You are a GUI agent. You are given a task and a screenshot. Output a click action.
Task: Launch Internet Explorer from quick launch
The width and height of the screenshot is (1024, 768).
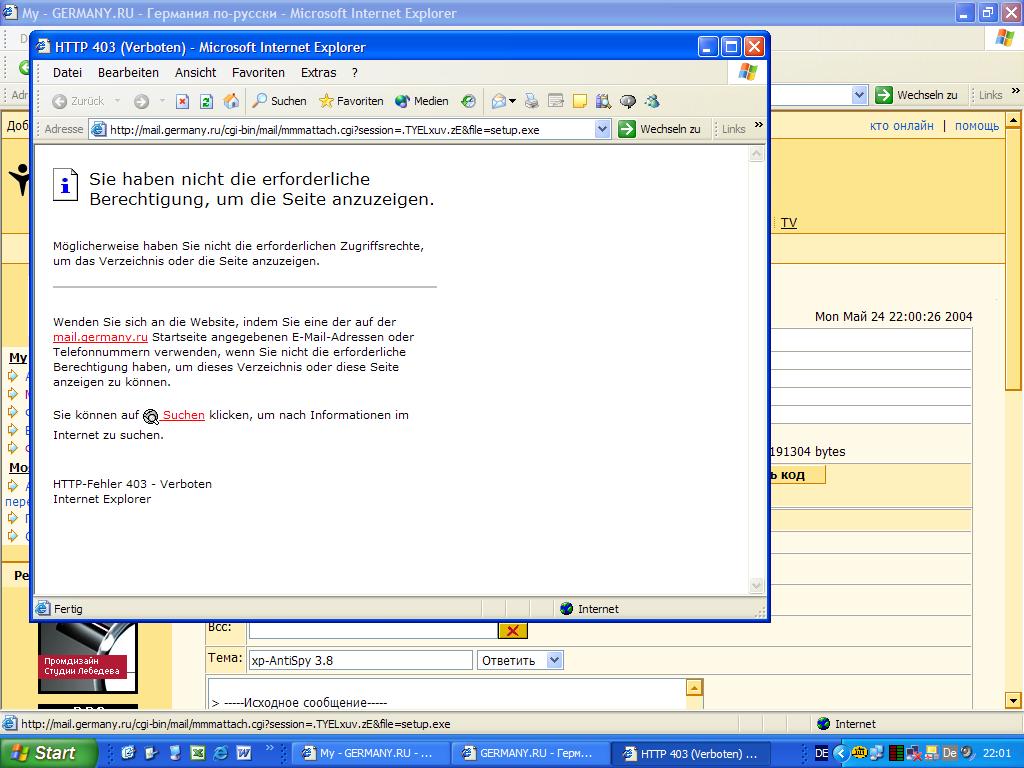click(x=221, y=753)
